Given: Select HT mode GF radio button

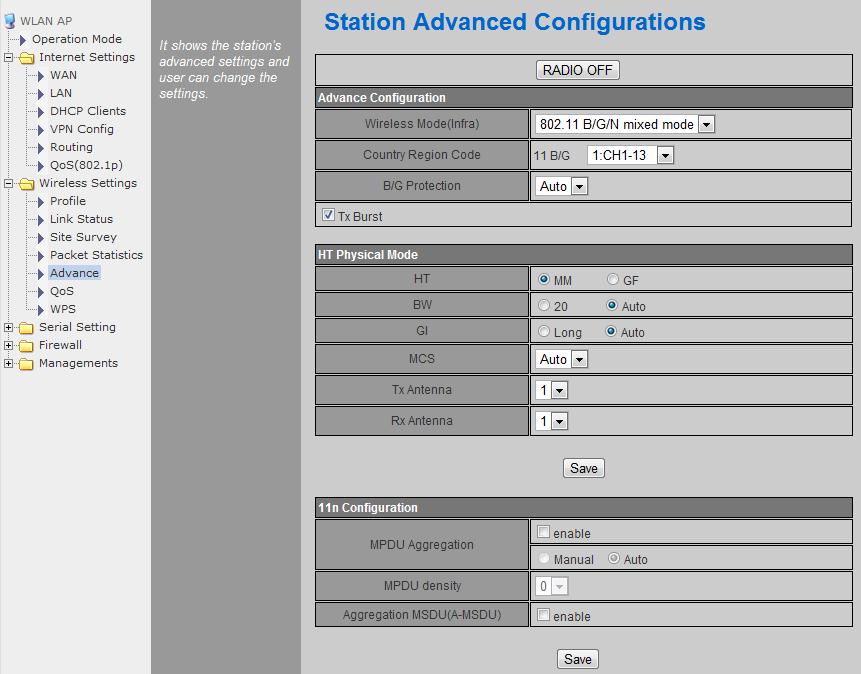Looking at the screenshot, I should [x=612, y=279].
